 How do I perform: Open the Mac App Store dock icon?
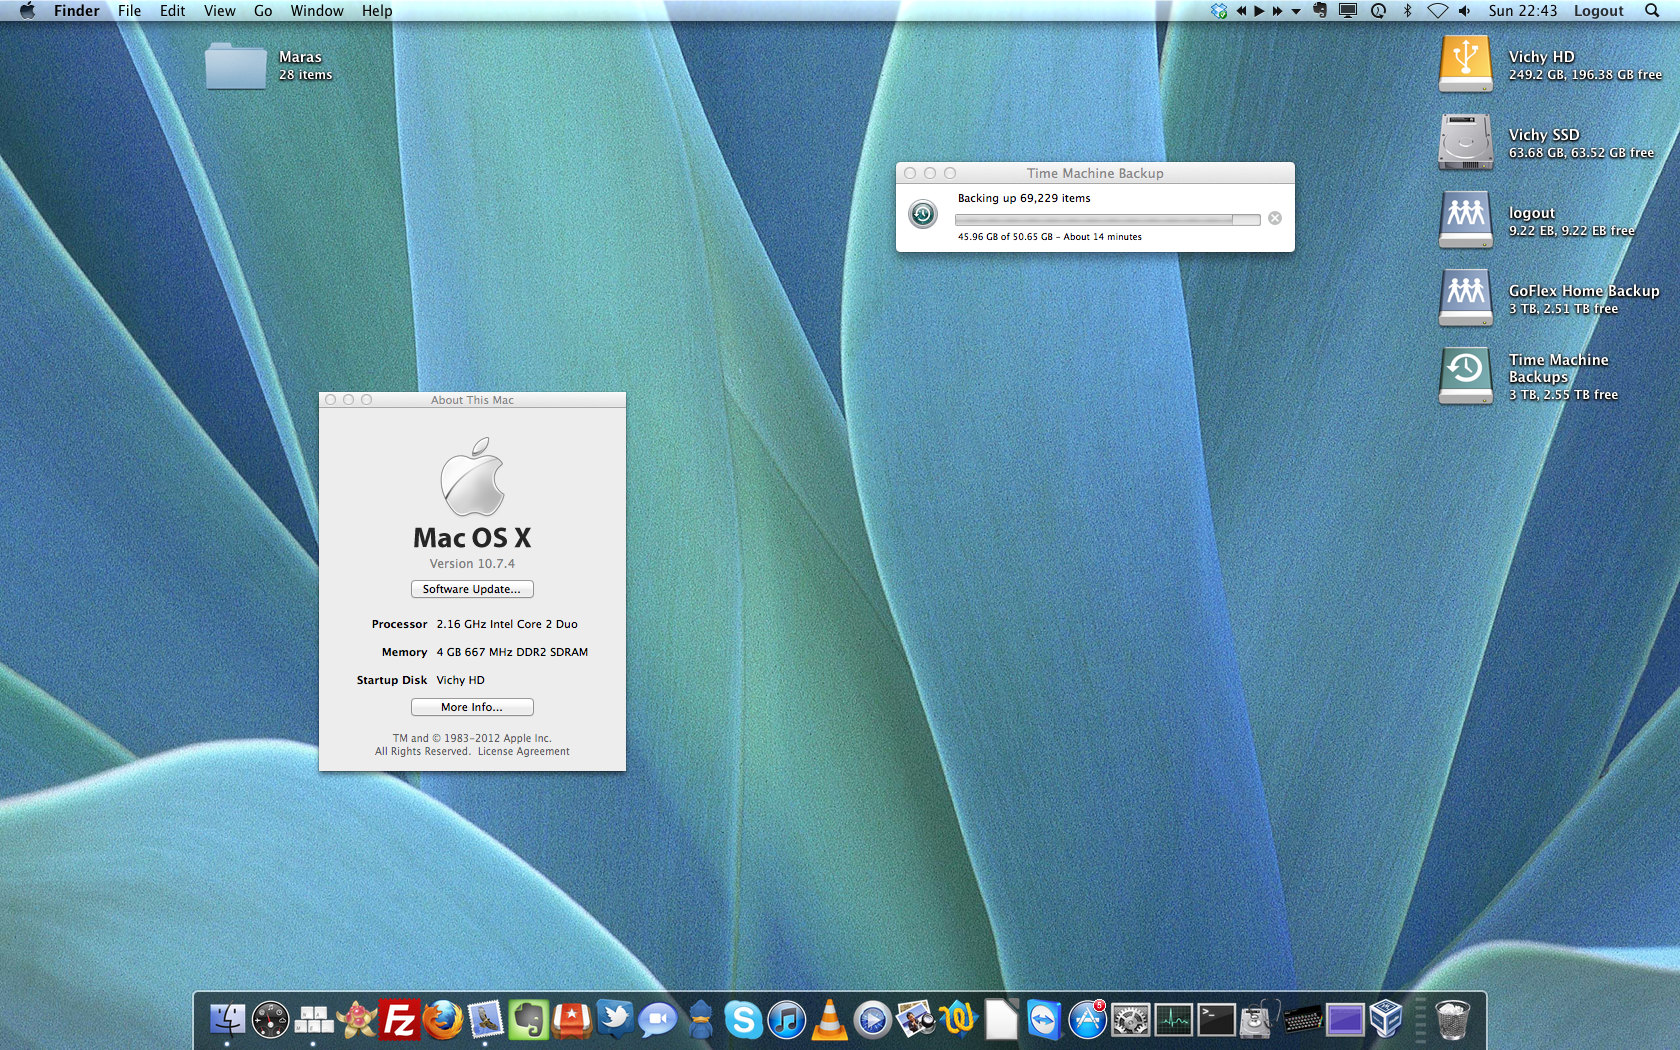(1087, 1020)
